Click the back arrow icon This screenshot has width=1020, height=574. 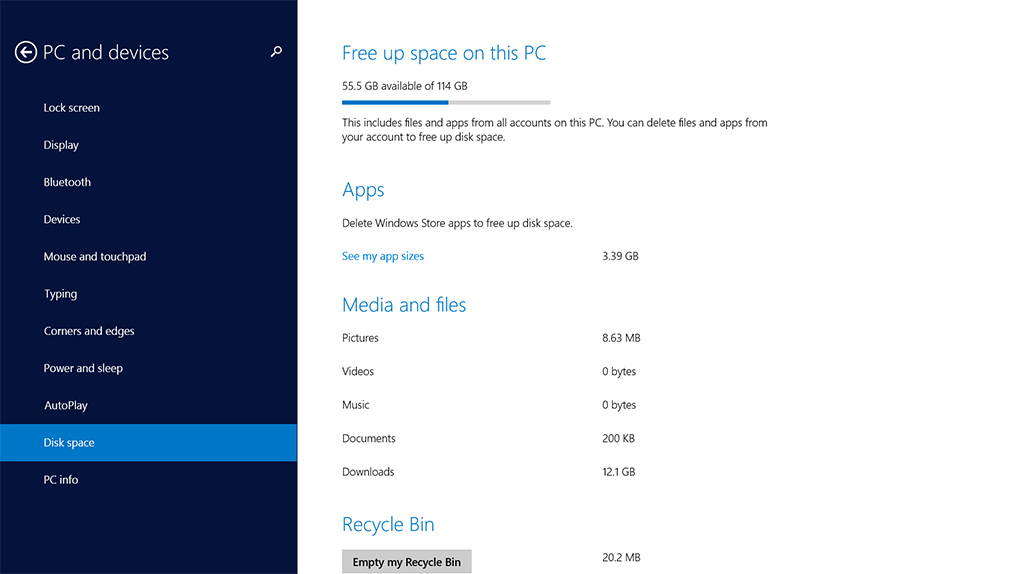[x=26, y=53]
